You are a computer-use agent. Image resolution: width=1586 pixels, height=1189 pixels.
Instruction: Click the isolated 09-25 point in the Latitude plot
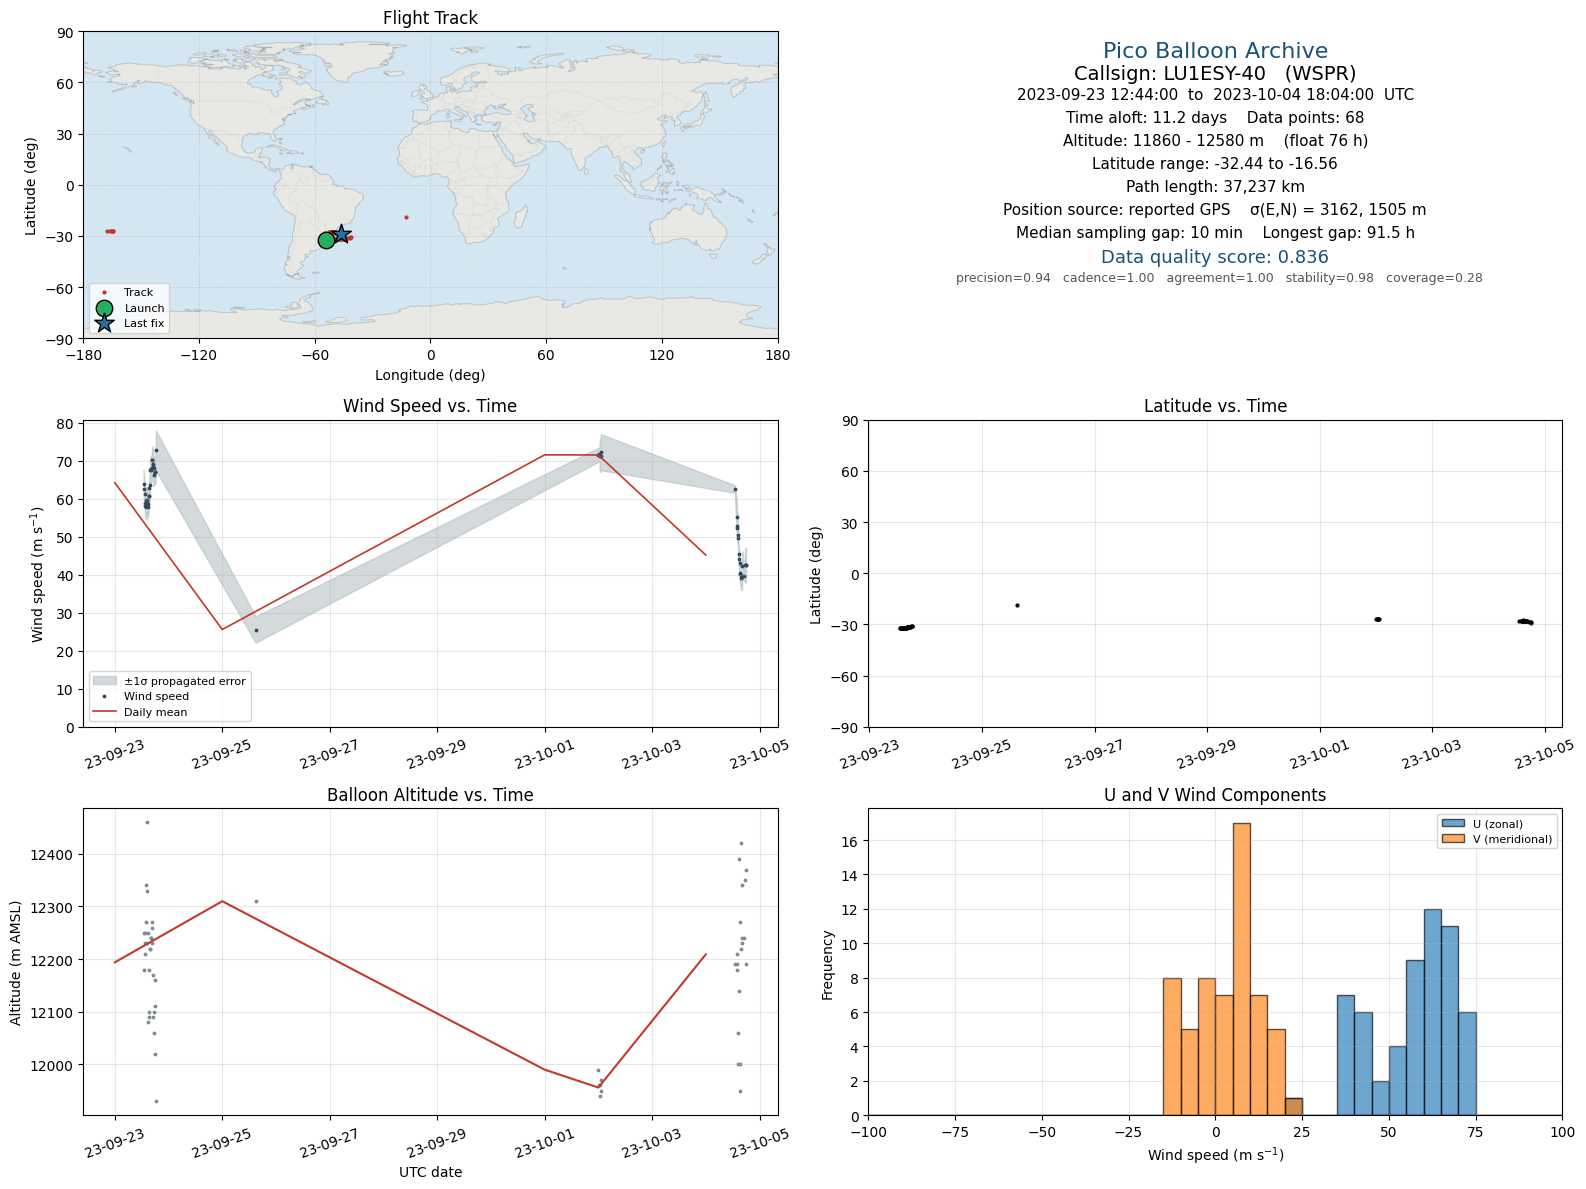[x=1017, y=605]
